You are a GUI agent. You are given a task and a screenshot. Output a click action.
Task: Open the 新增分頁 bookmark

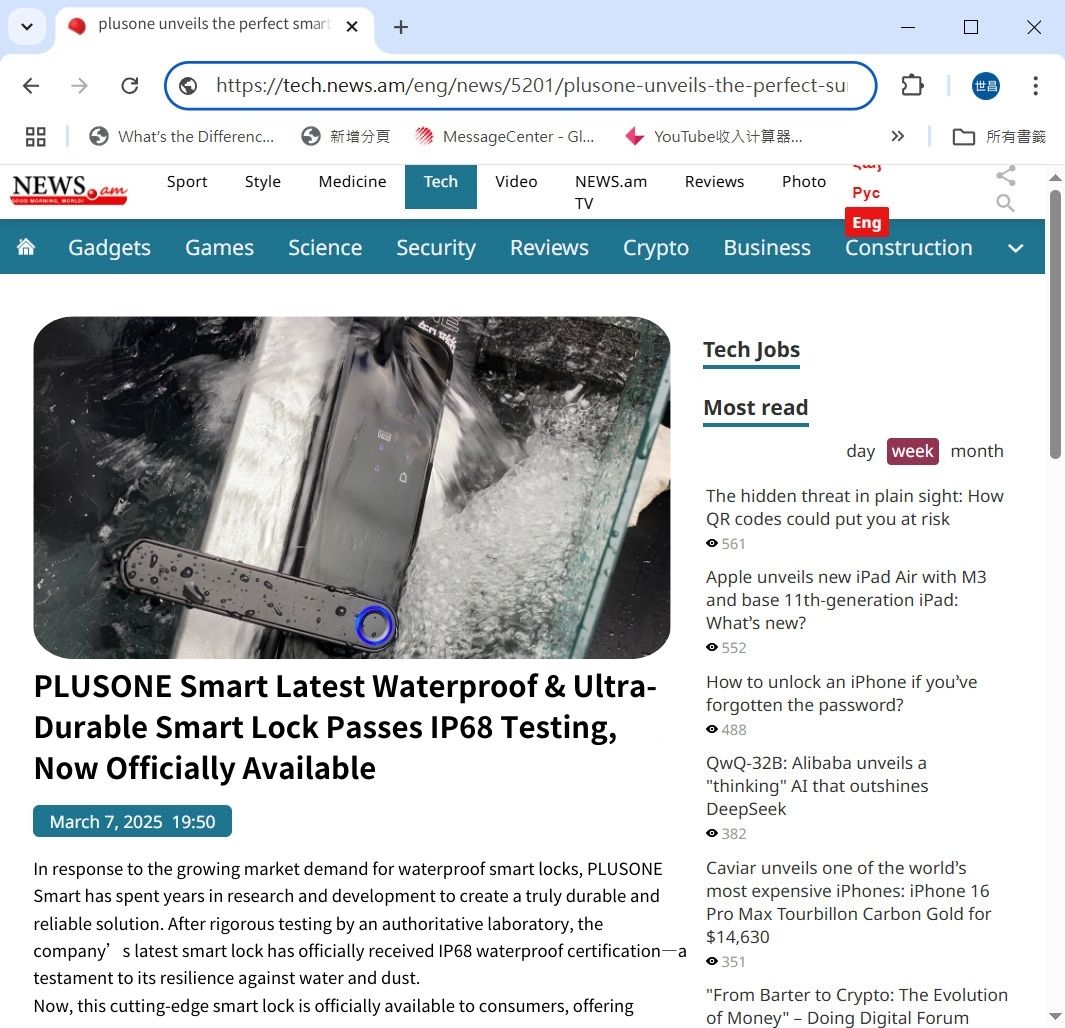pyautogui.click(x=346, y=136)
